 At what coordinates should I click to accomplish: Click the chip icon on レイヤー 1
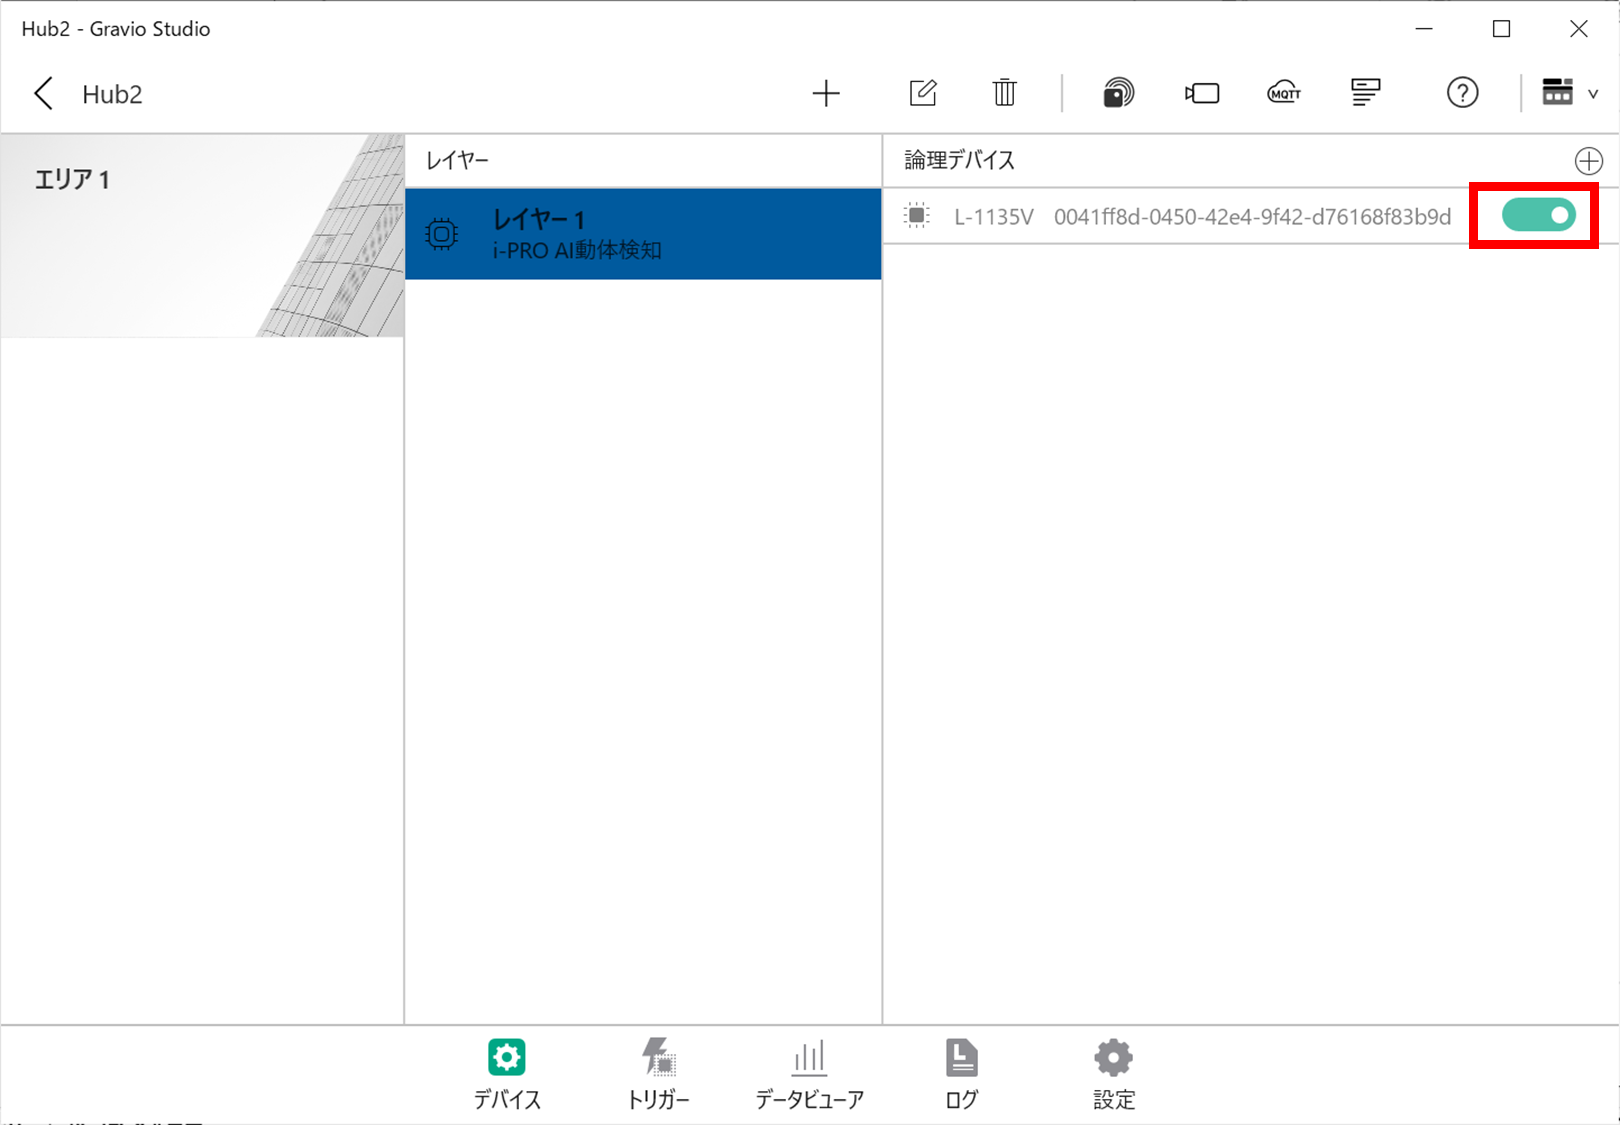pos(441,234)
